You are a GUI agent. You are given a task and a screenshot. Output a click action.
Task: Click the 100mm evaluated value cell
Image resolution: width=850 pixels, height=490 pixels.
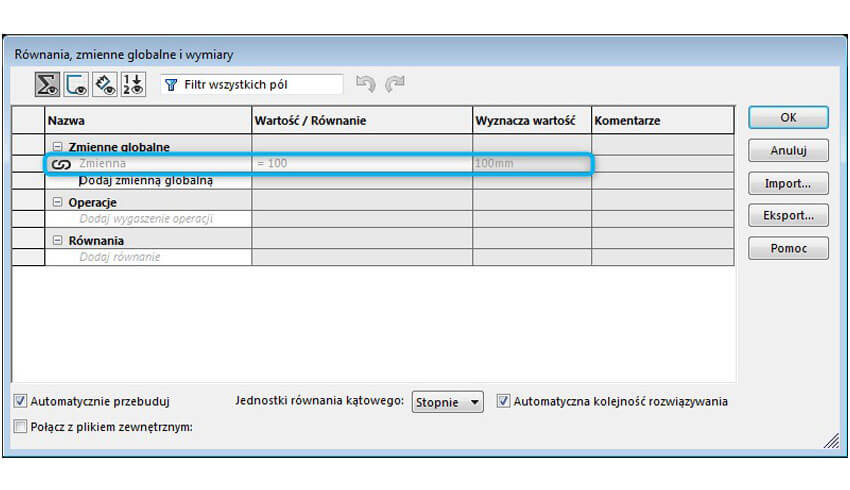(532, 164)
